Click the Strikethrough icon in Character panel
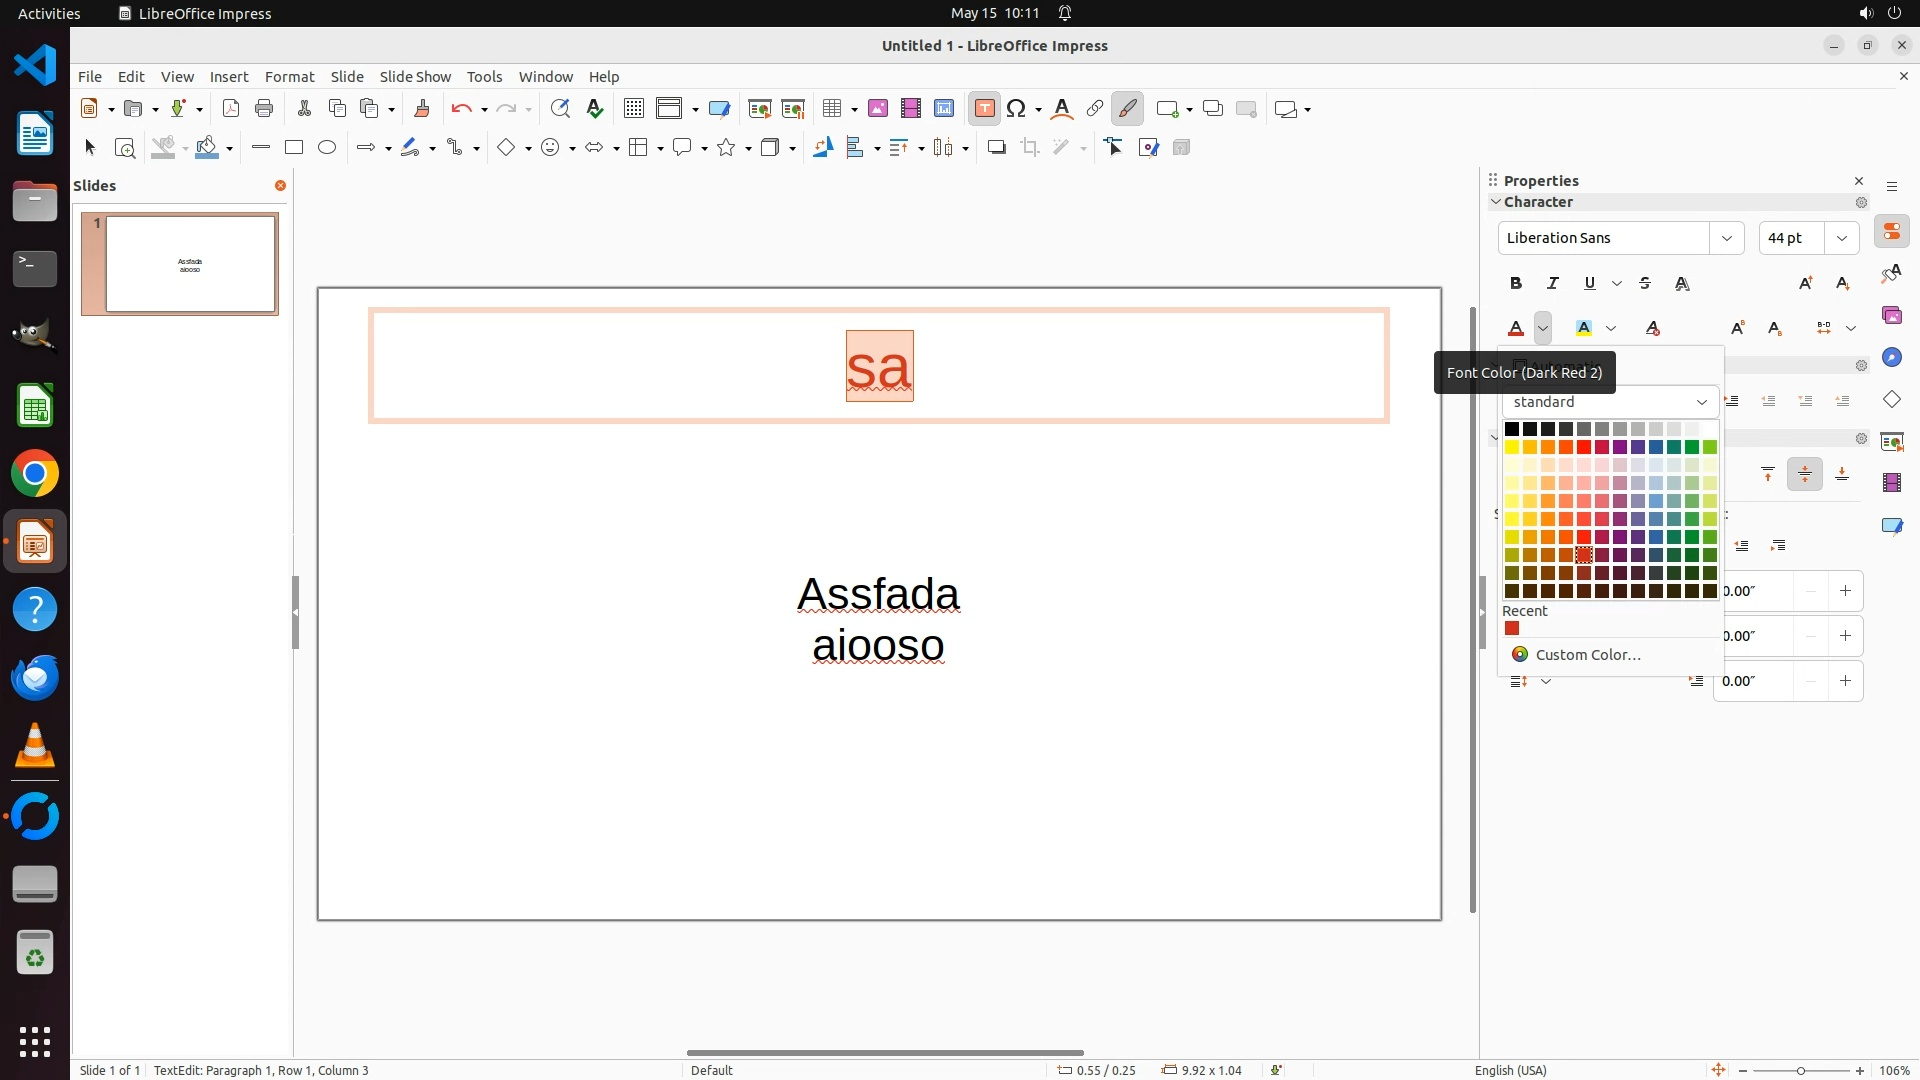Viewport: 1920px width, 1080px height. coord(1645,284)
